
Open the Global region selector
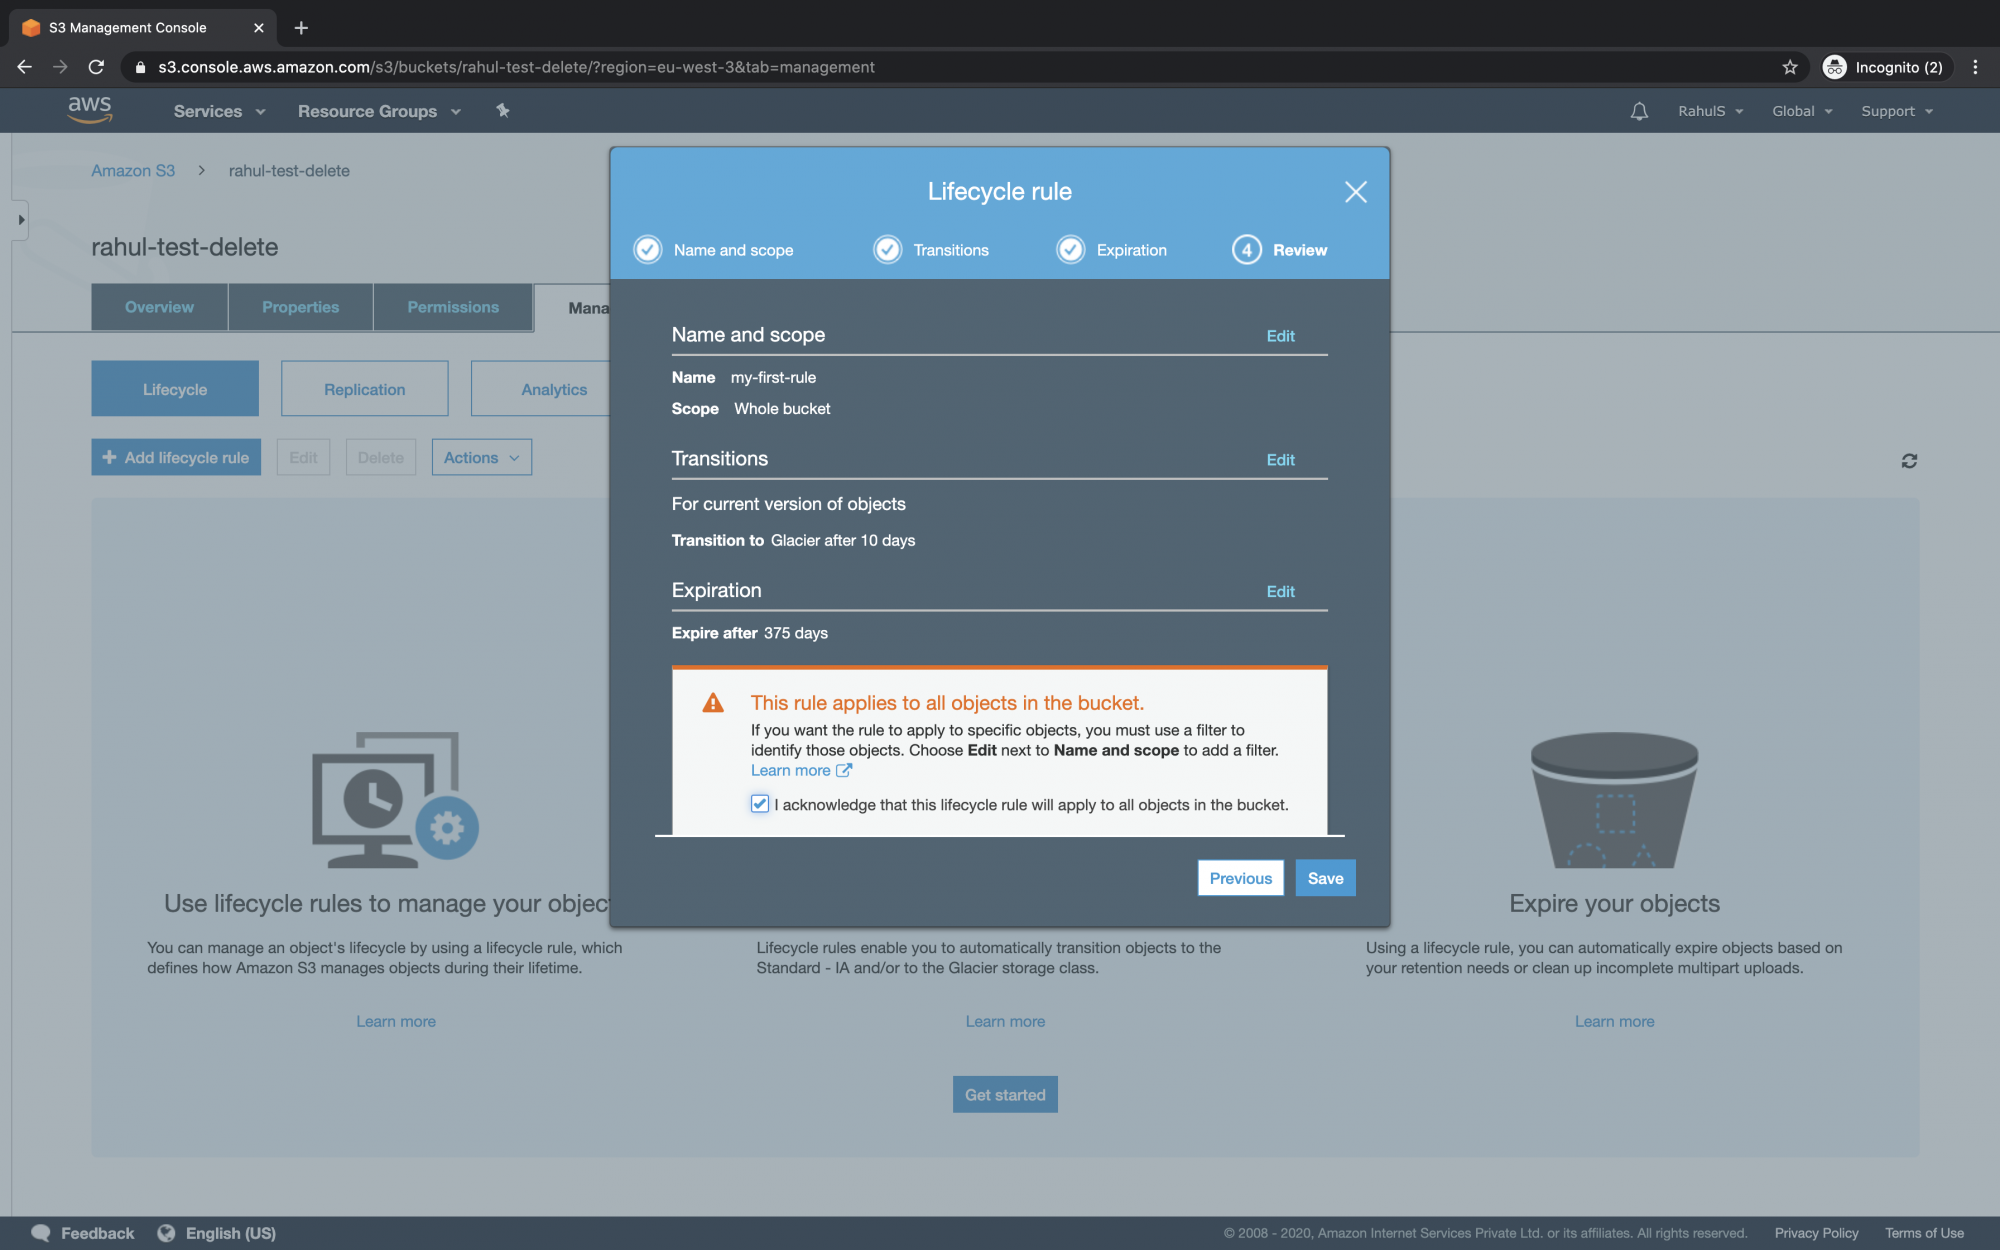point(1800,110)
